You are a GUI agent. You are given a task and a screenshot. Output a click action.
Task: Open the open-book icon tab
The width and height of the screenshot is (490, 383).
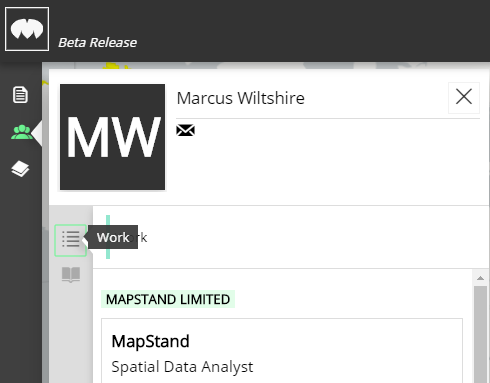(71, 275)
